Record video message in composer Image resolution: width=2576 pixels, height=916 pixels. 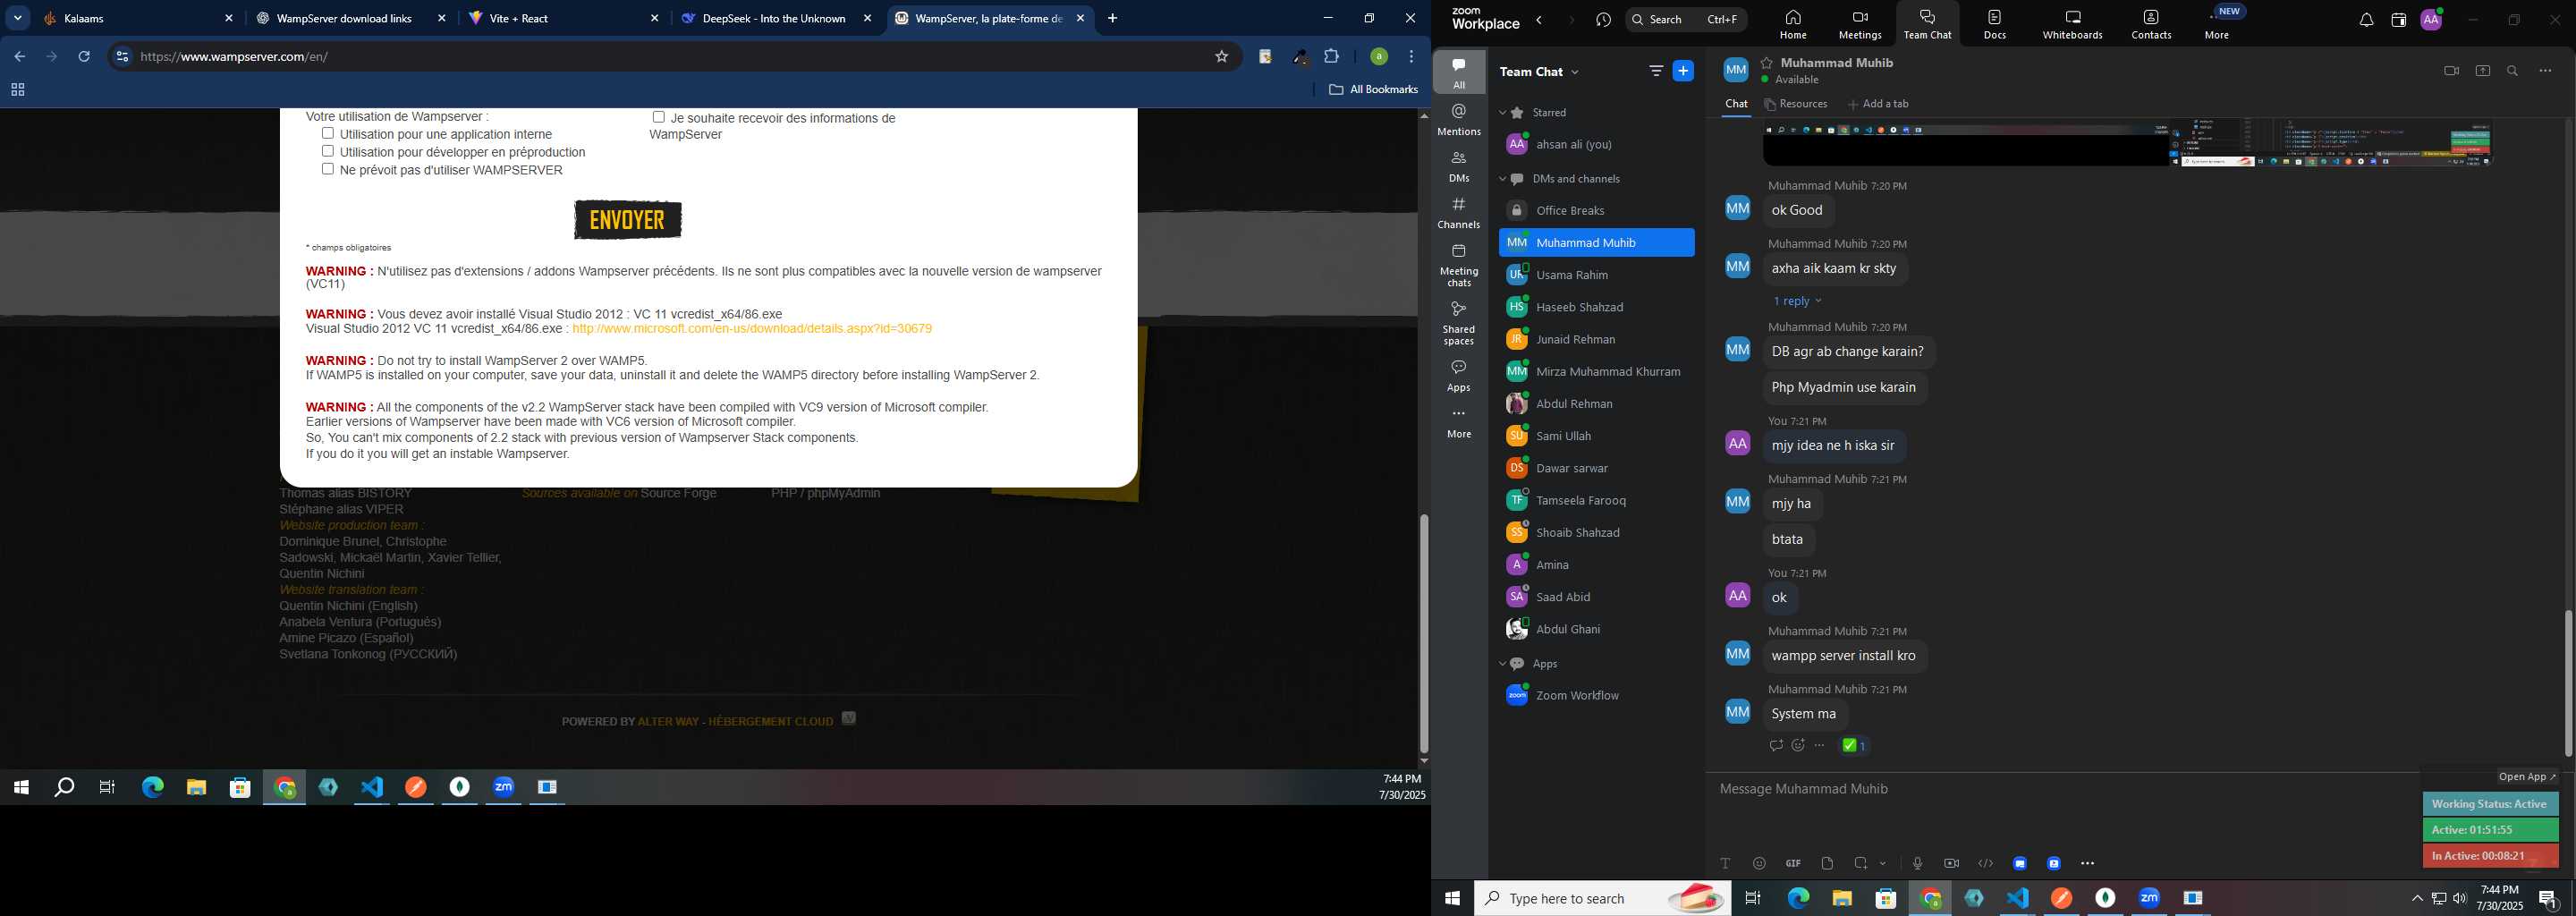pyautogui.click(x=1951, y=863)
